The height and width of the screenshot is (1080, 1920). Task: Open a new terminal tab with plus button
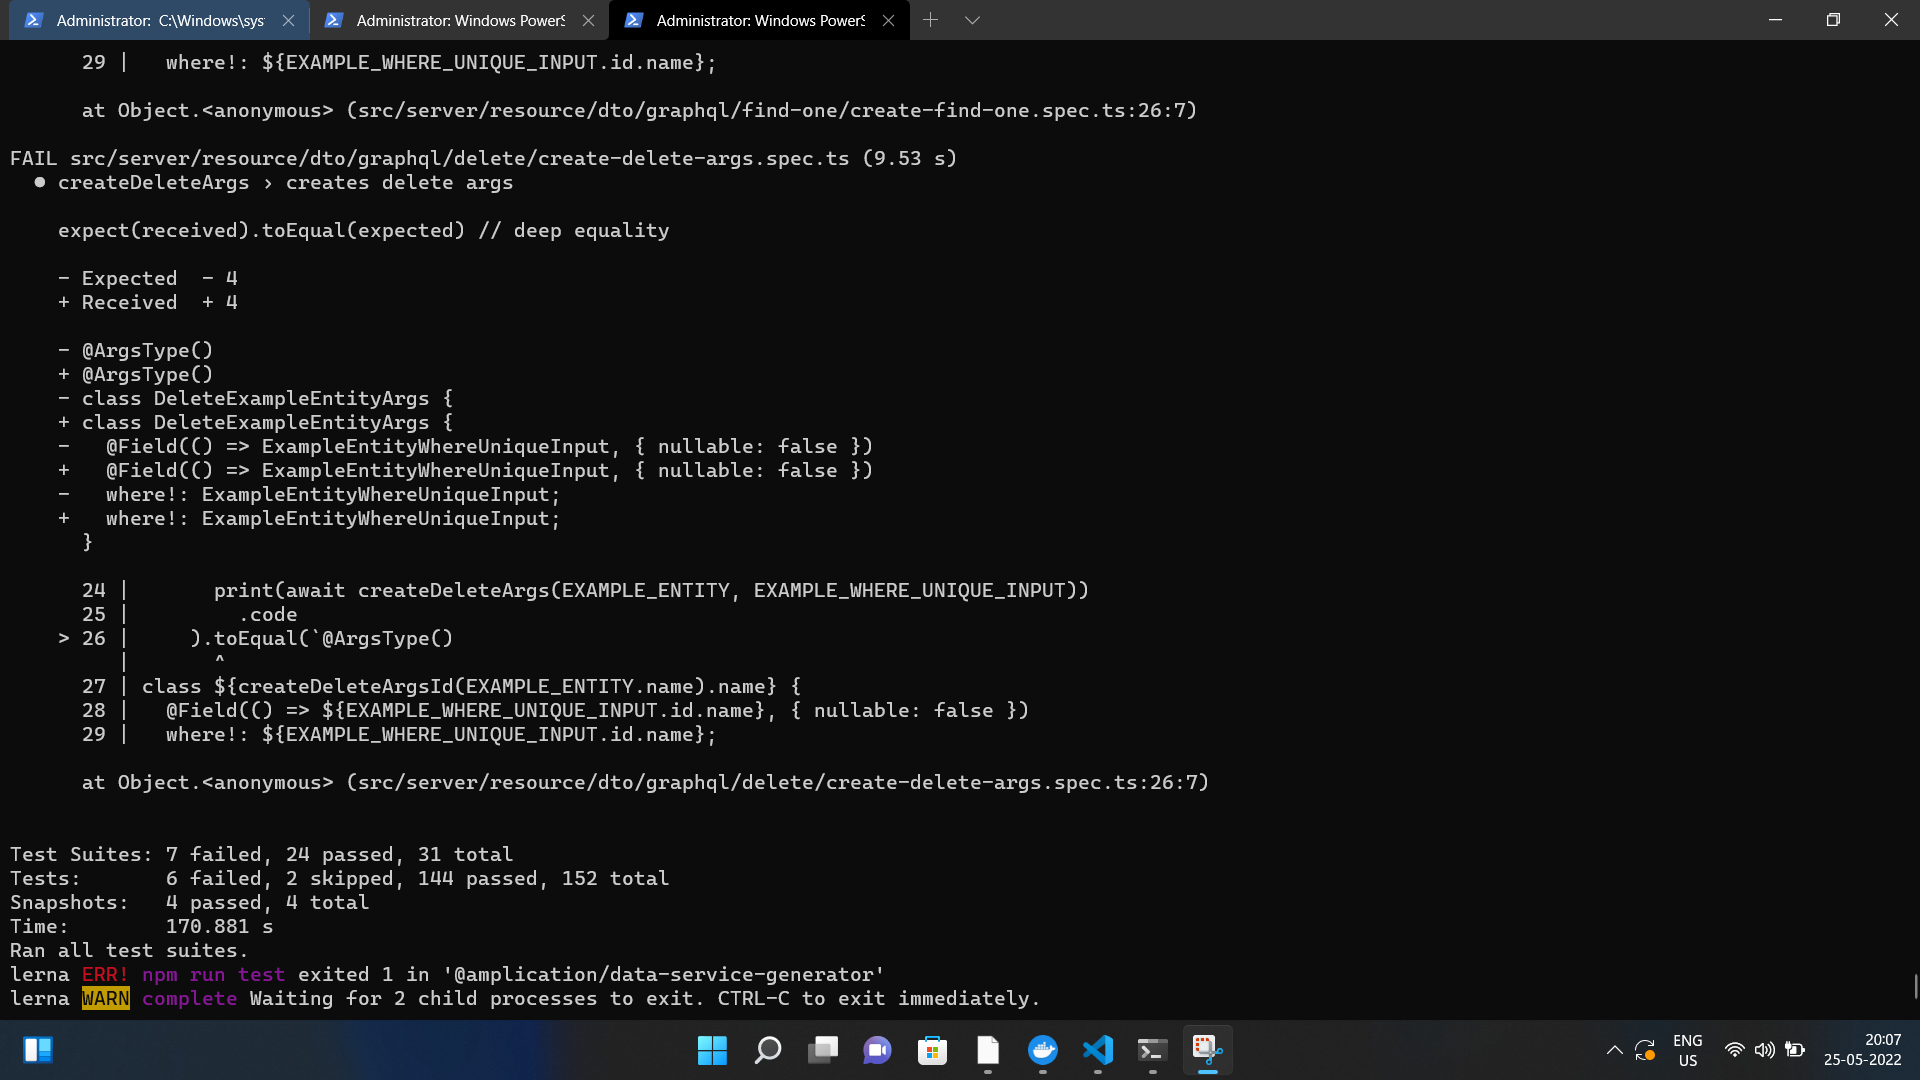pyautogui.click(x=931, y=19)
